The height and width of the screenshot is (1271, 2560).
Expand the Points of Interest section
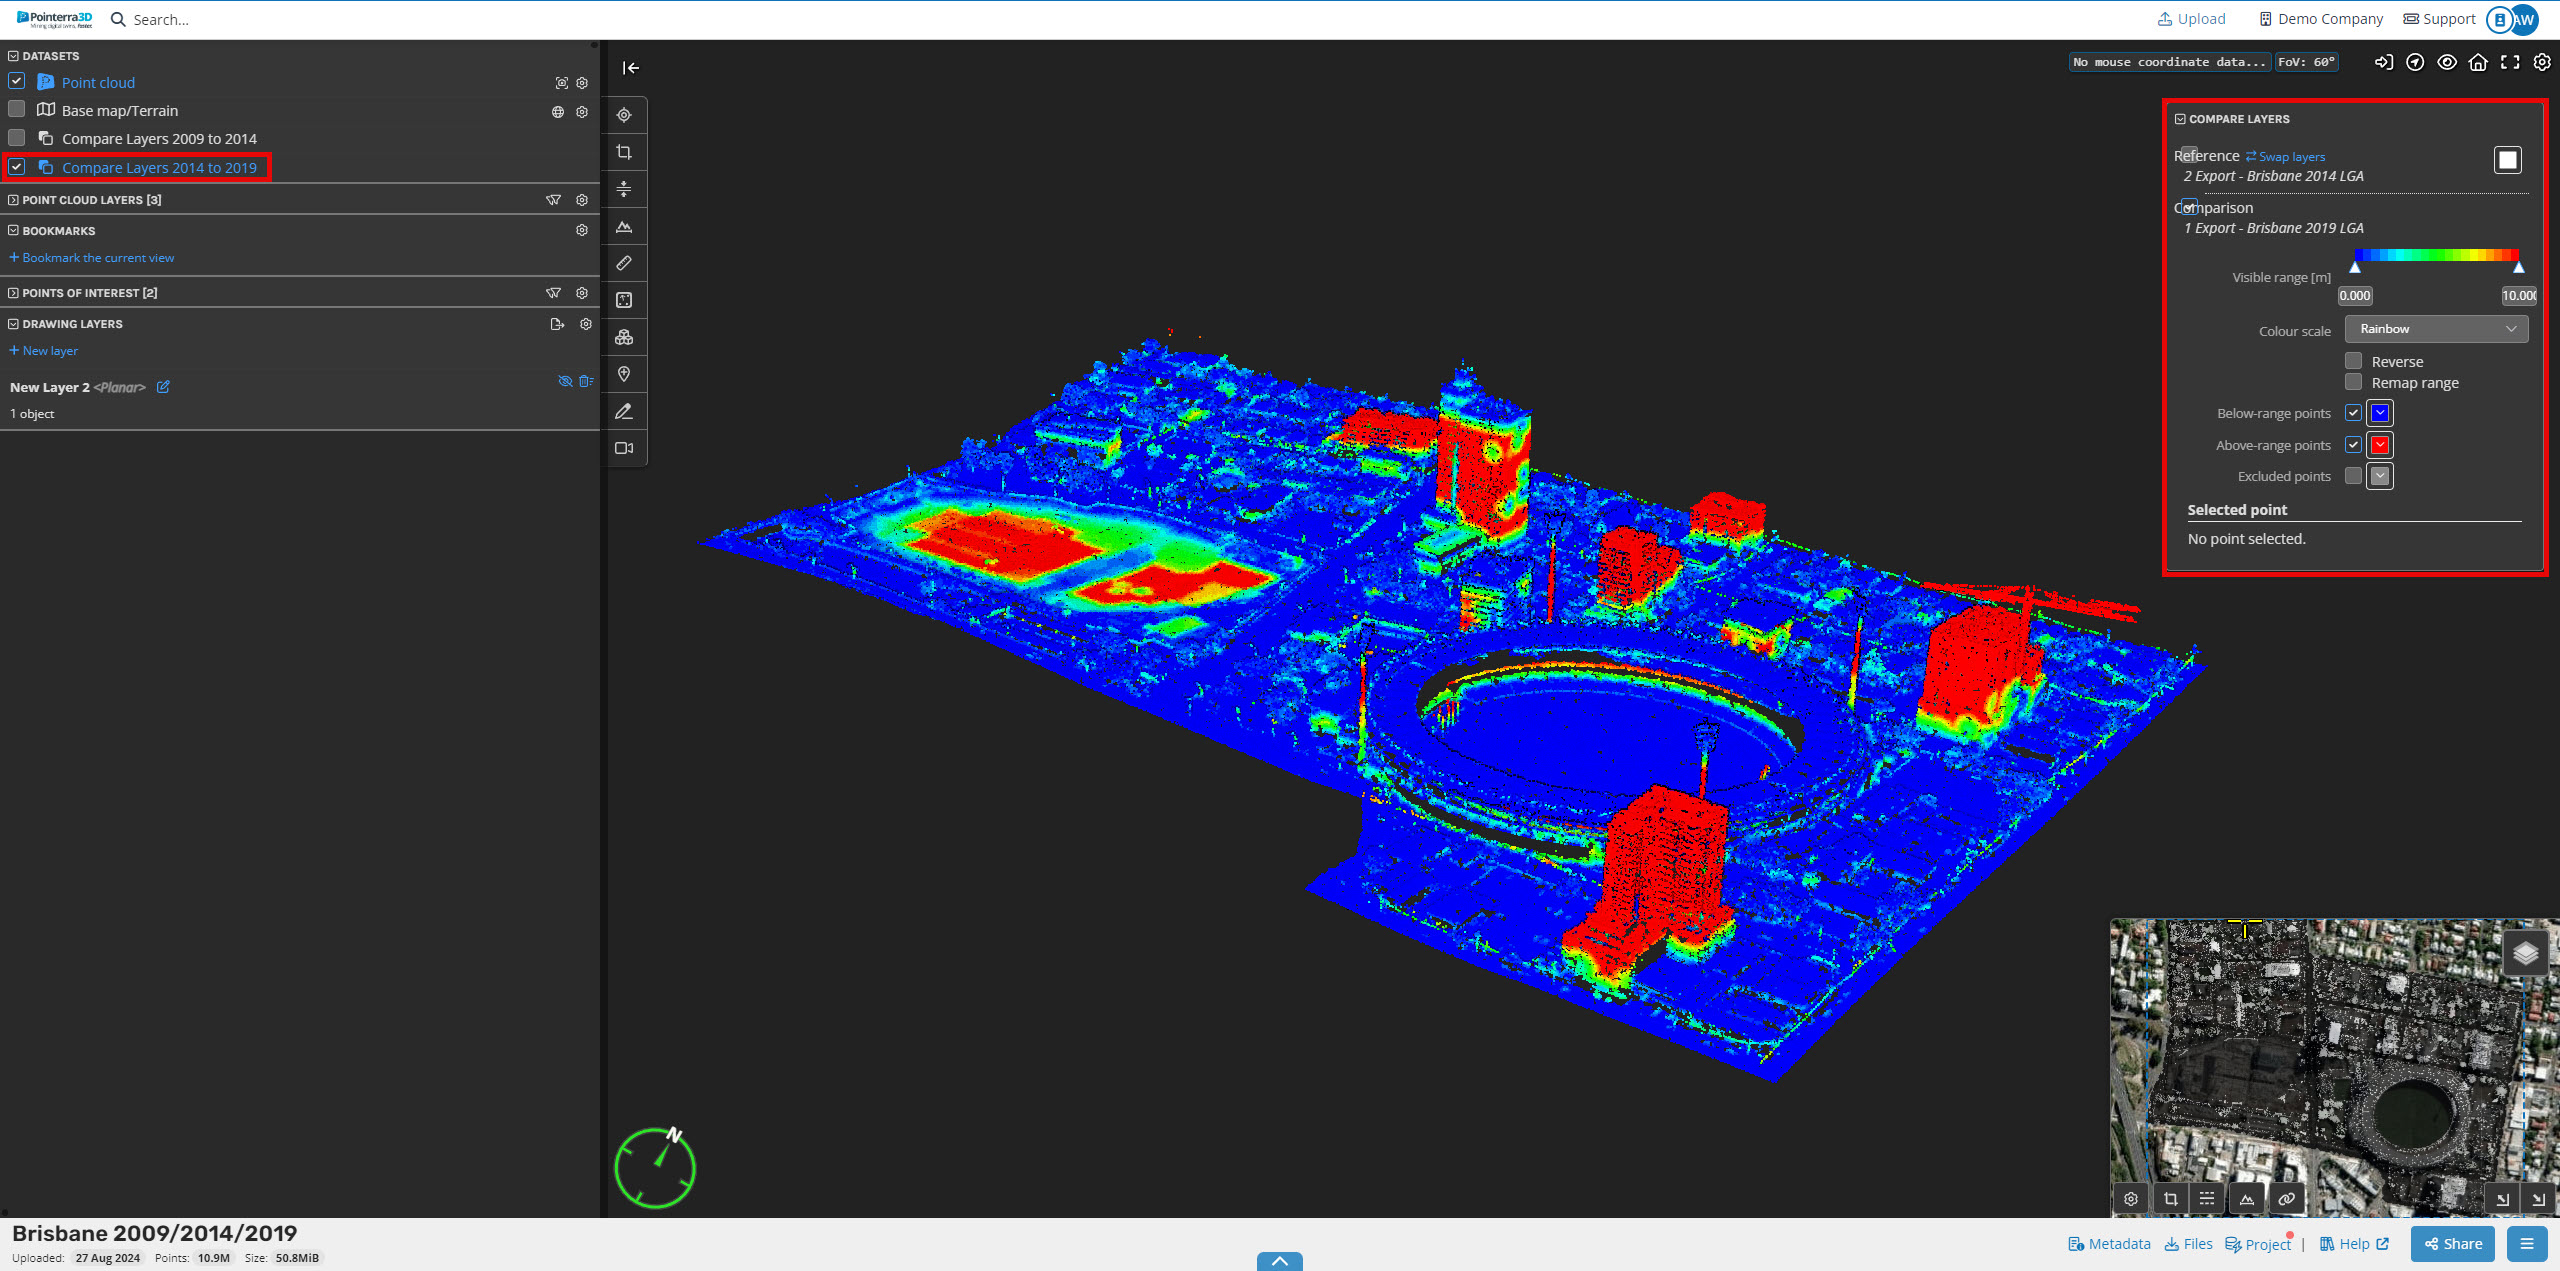point(12,292)
